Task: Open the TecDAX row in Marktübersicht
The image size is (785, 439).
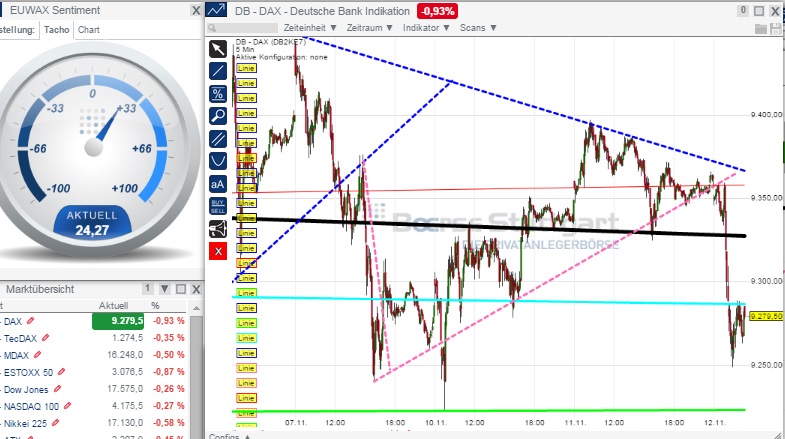Action: (94, 338)
